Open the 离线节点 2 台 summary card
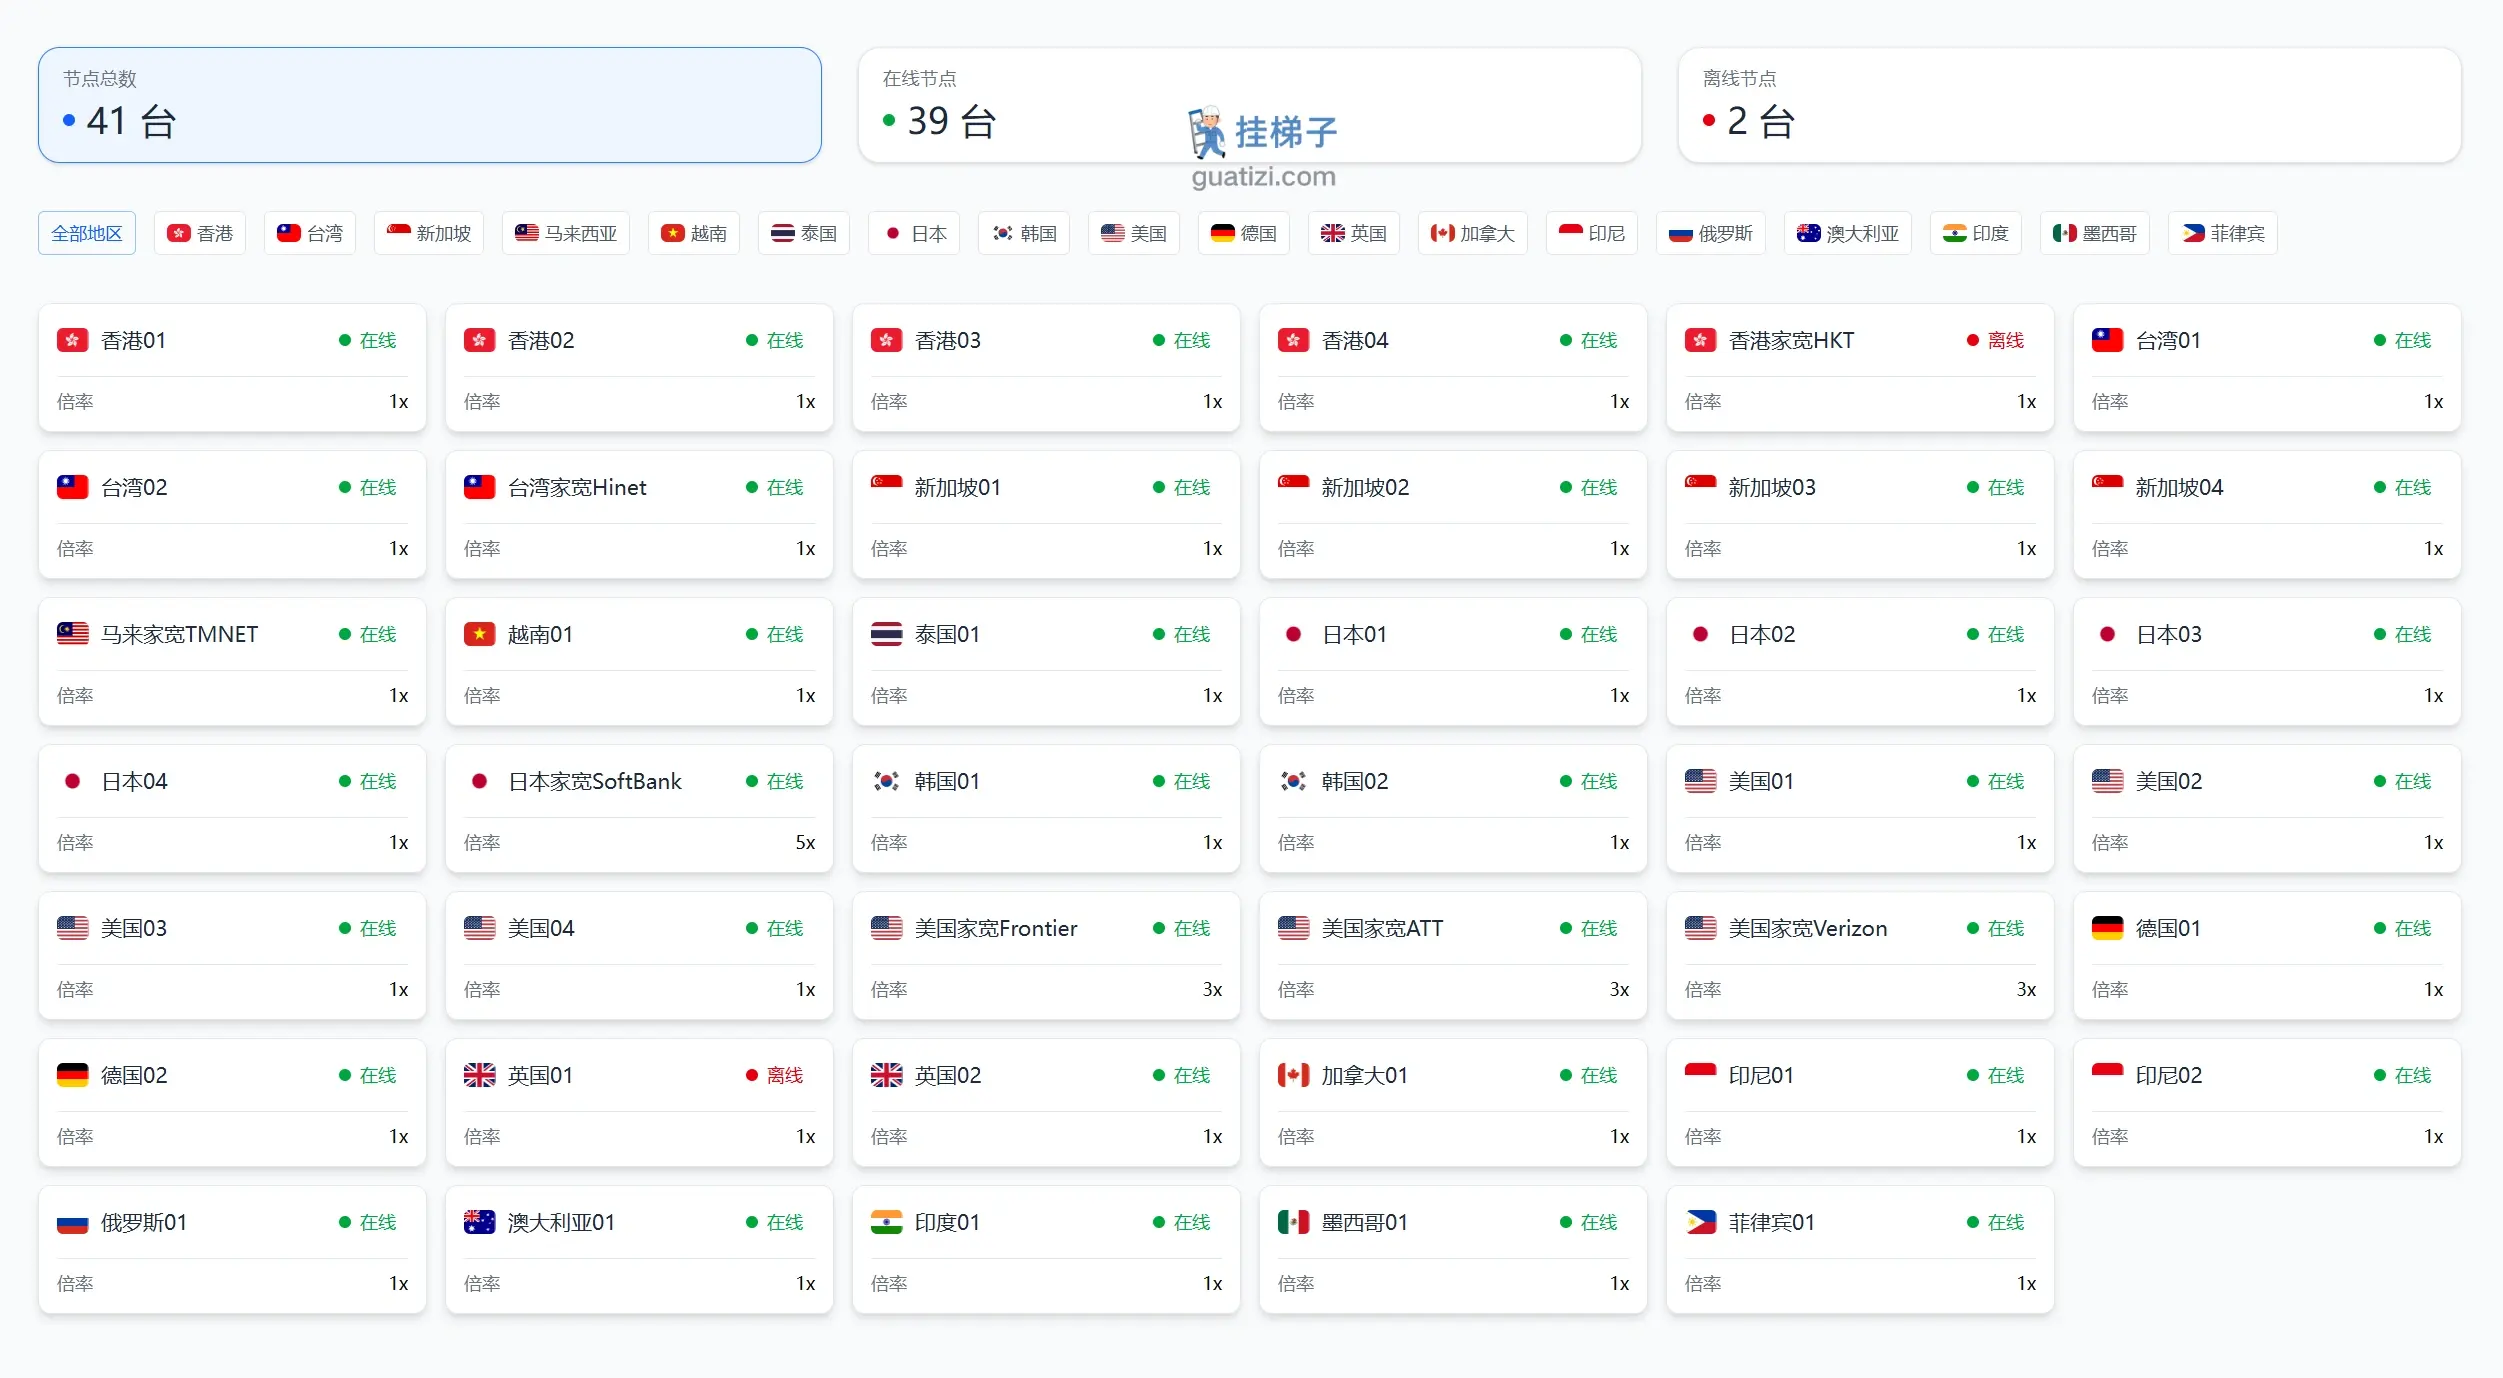 [x=2069, y=106]
